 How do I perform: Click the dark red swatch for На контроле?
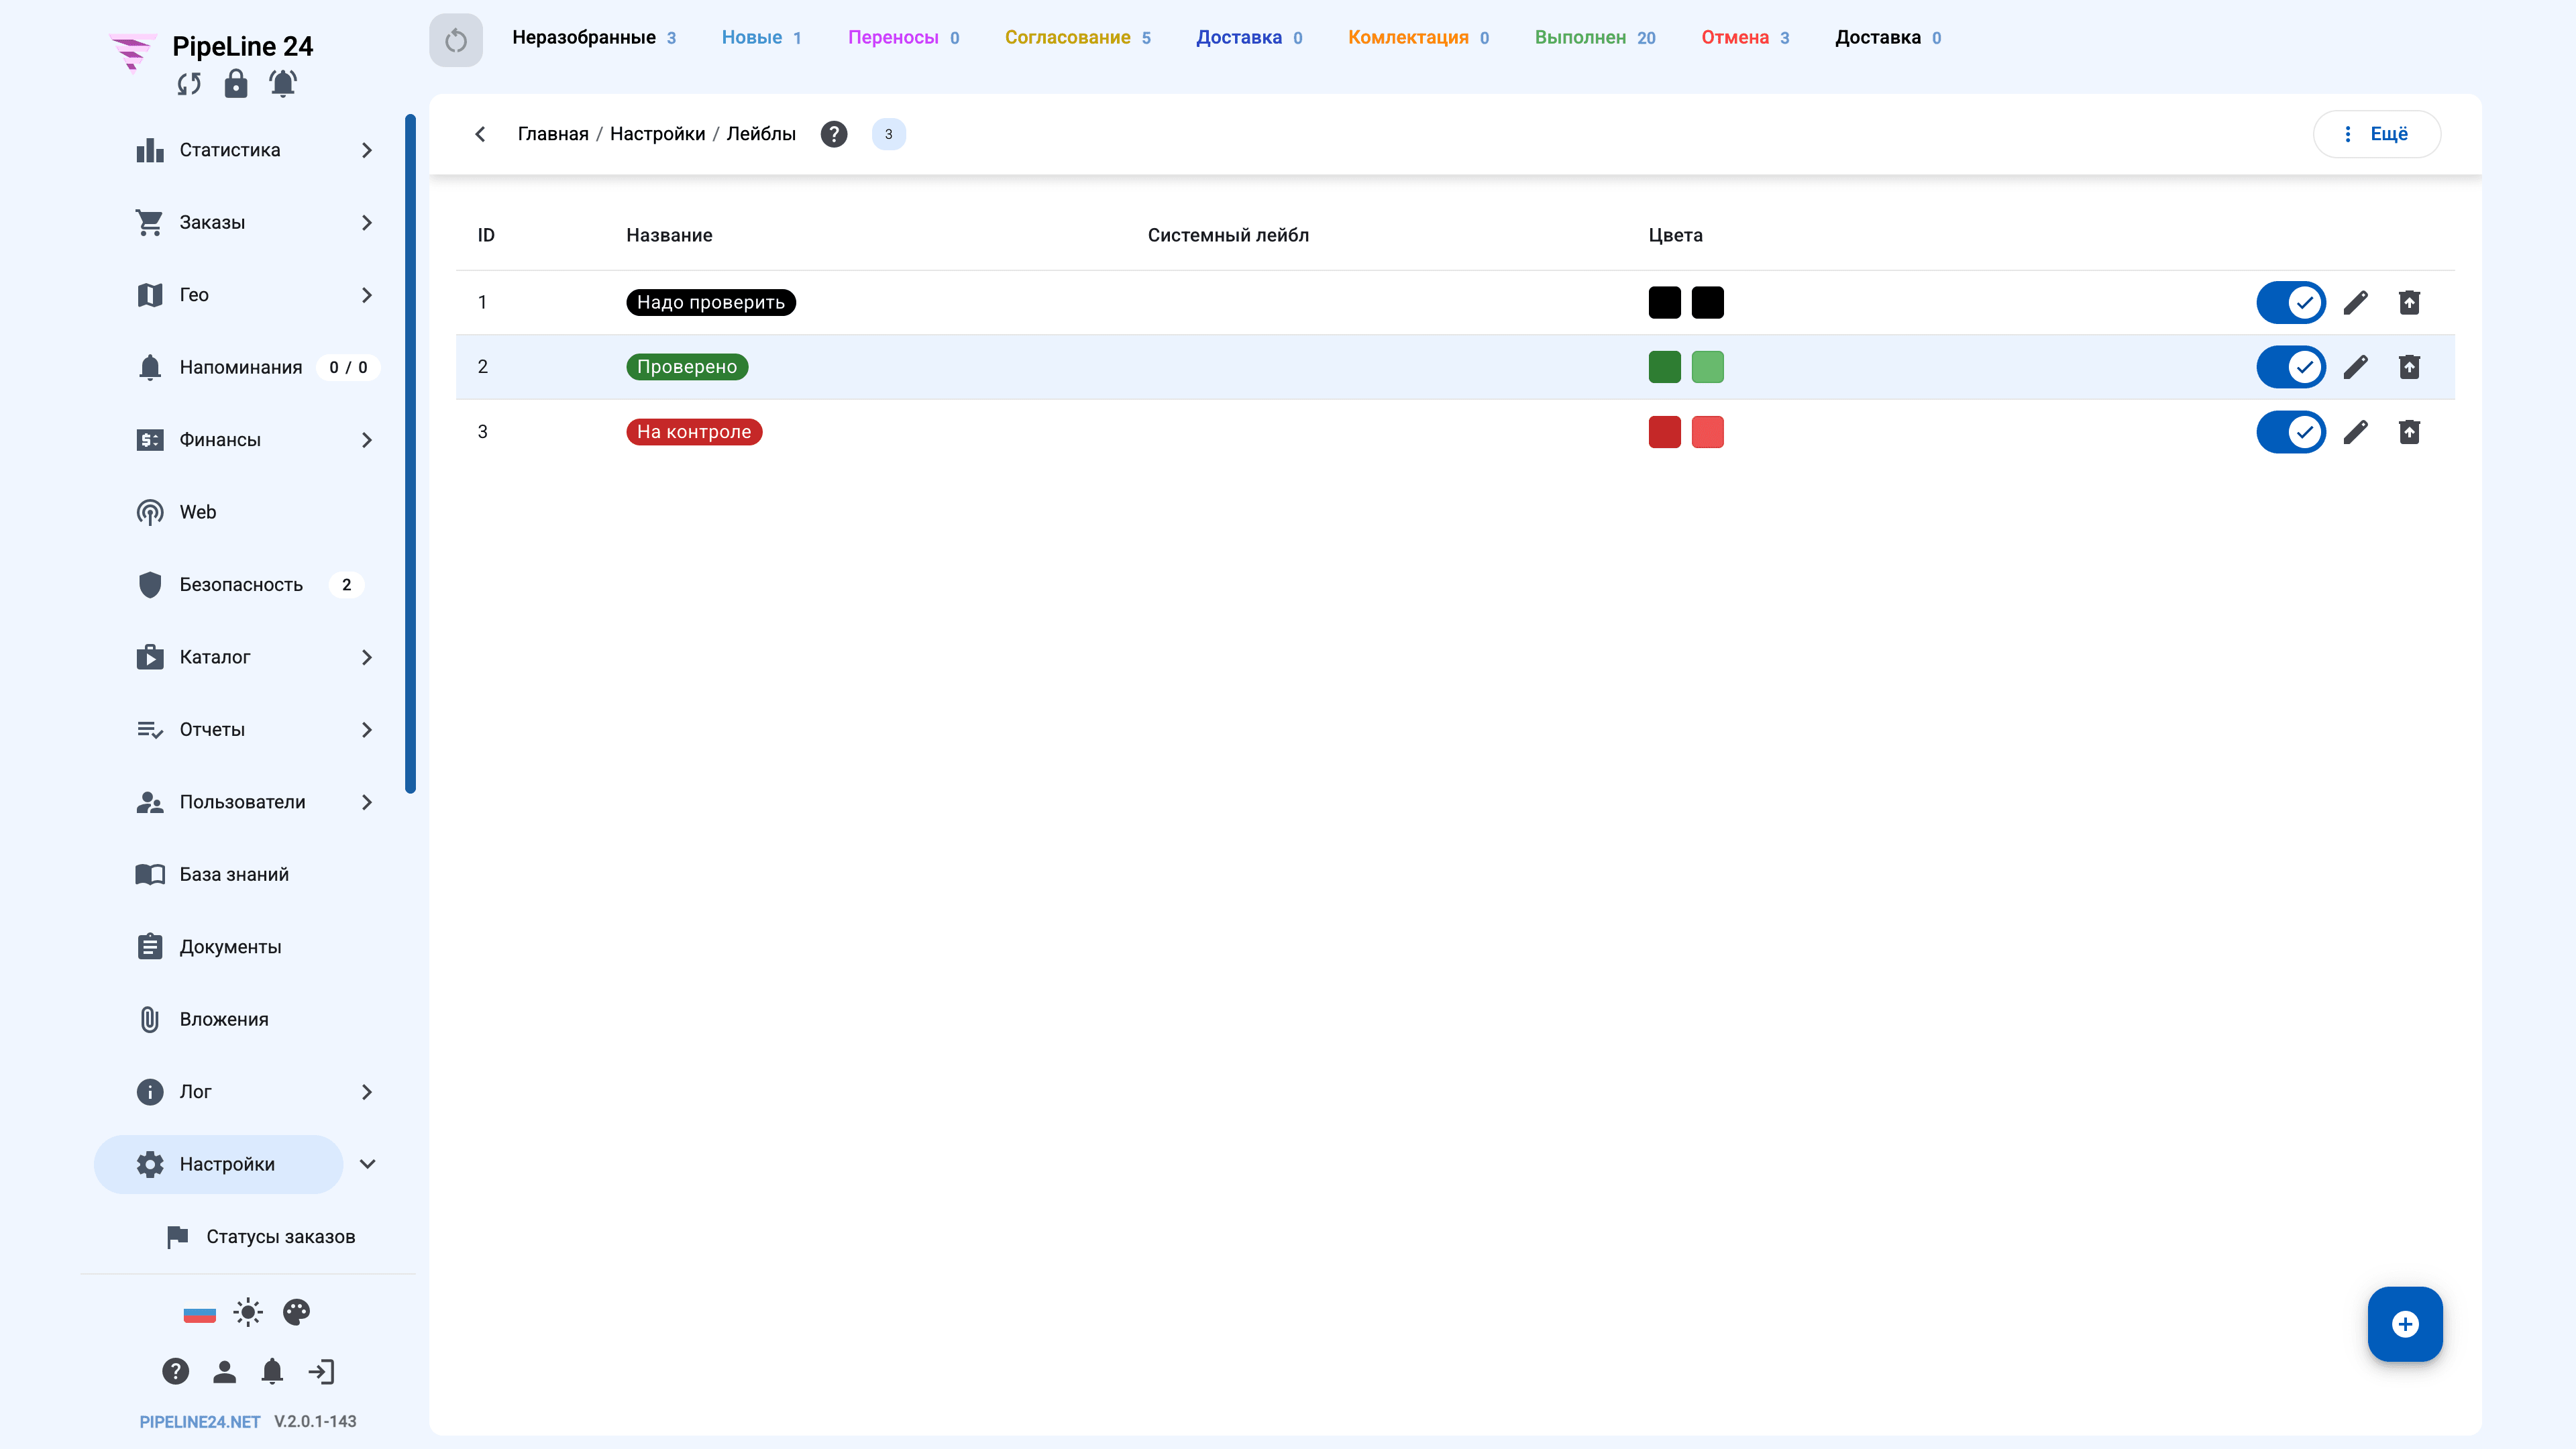[x=1665, y=432]
